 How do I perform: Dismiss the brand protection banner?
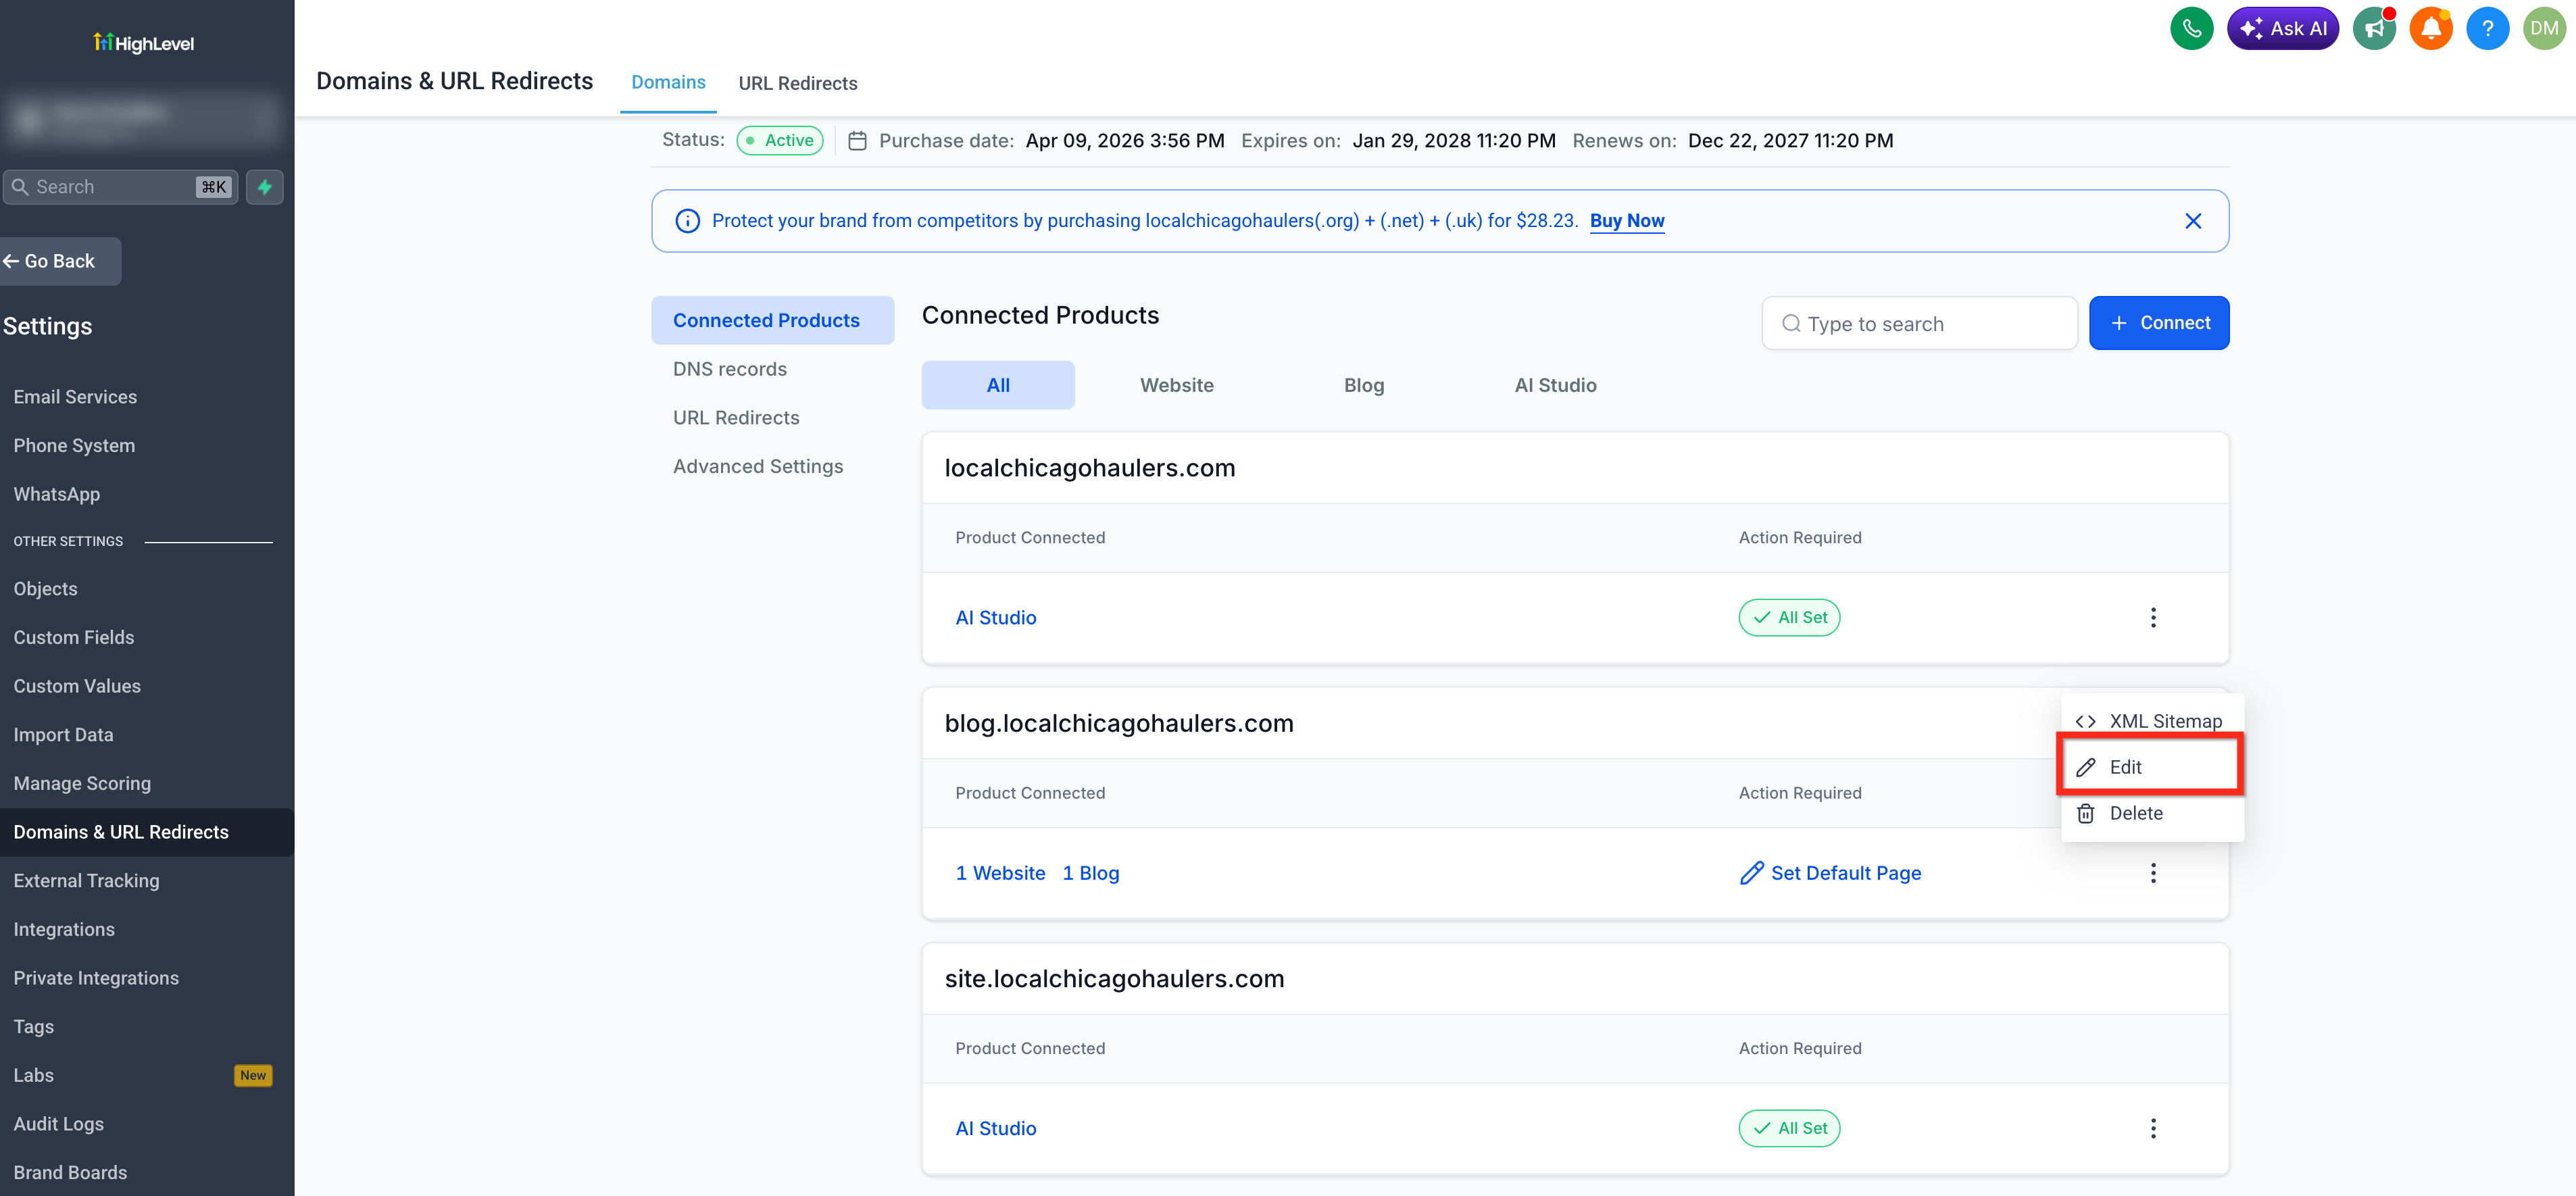coord(2192,221)
